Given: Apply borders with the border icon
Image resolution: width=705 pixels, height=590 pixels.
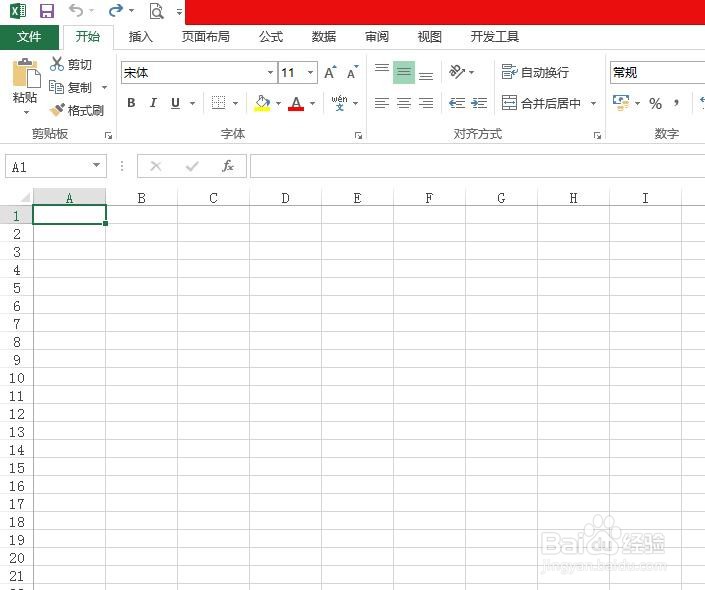Looking at the screenshot, I should point(219,103).
